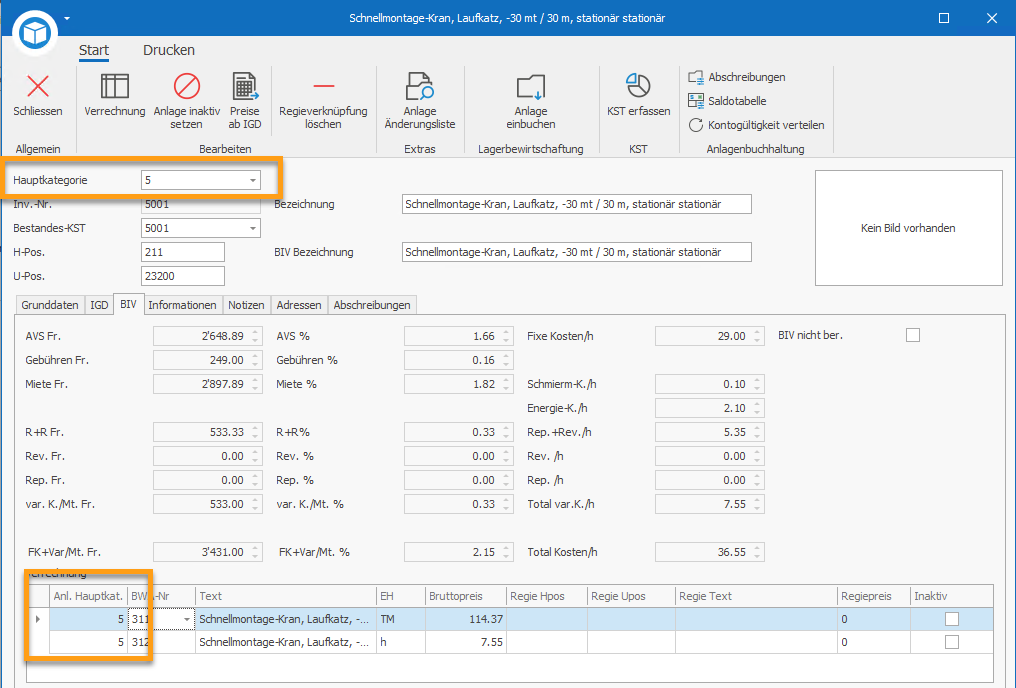Maximize the window
Viewport: 1016px width, 688px height.
(944, 18)
